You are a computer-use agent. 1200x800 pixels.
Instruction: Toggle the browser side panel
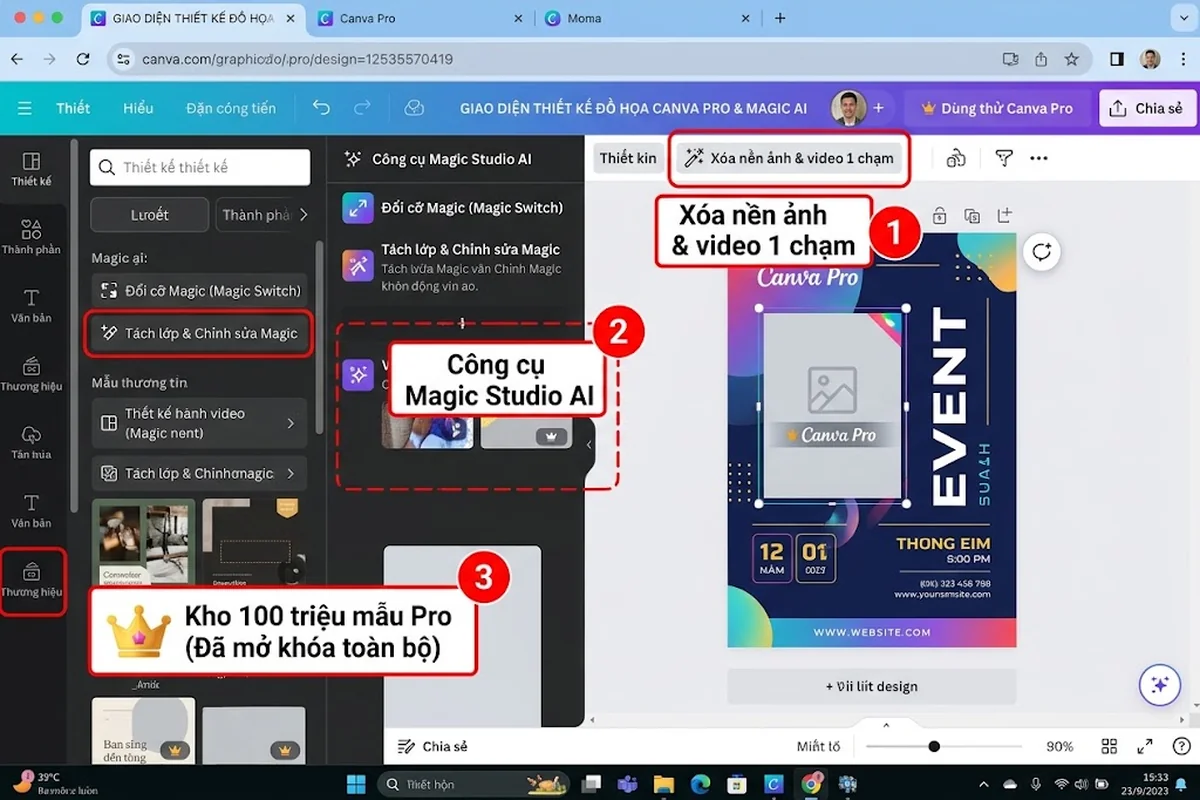[1117, 59]
